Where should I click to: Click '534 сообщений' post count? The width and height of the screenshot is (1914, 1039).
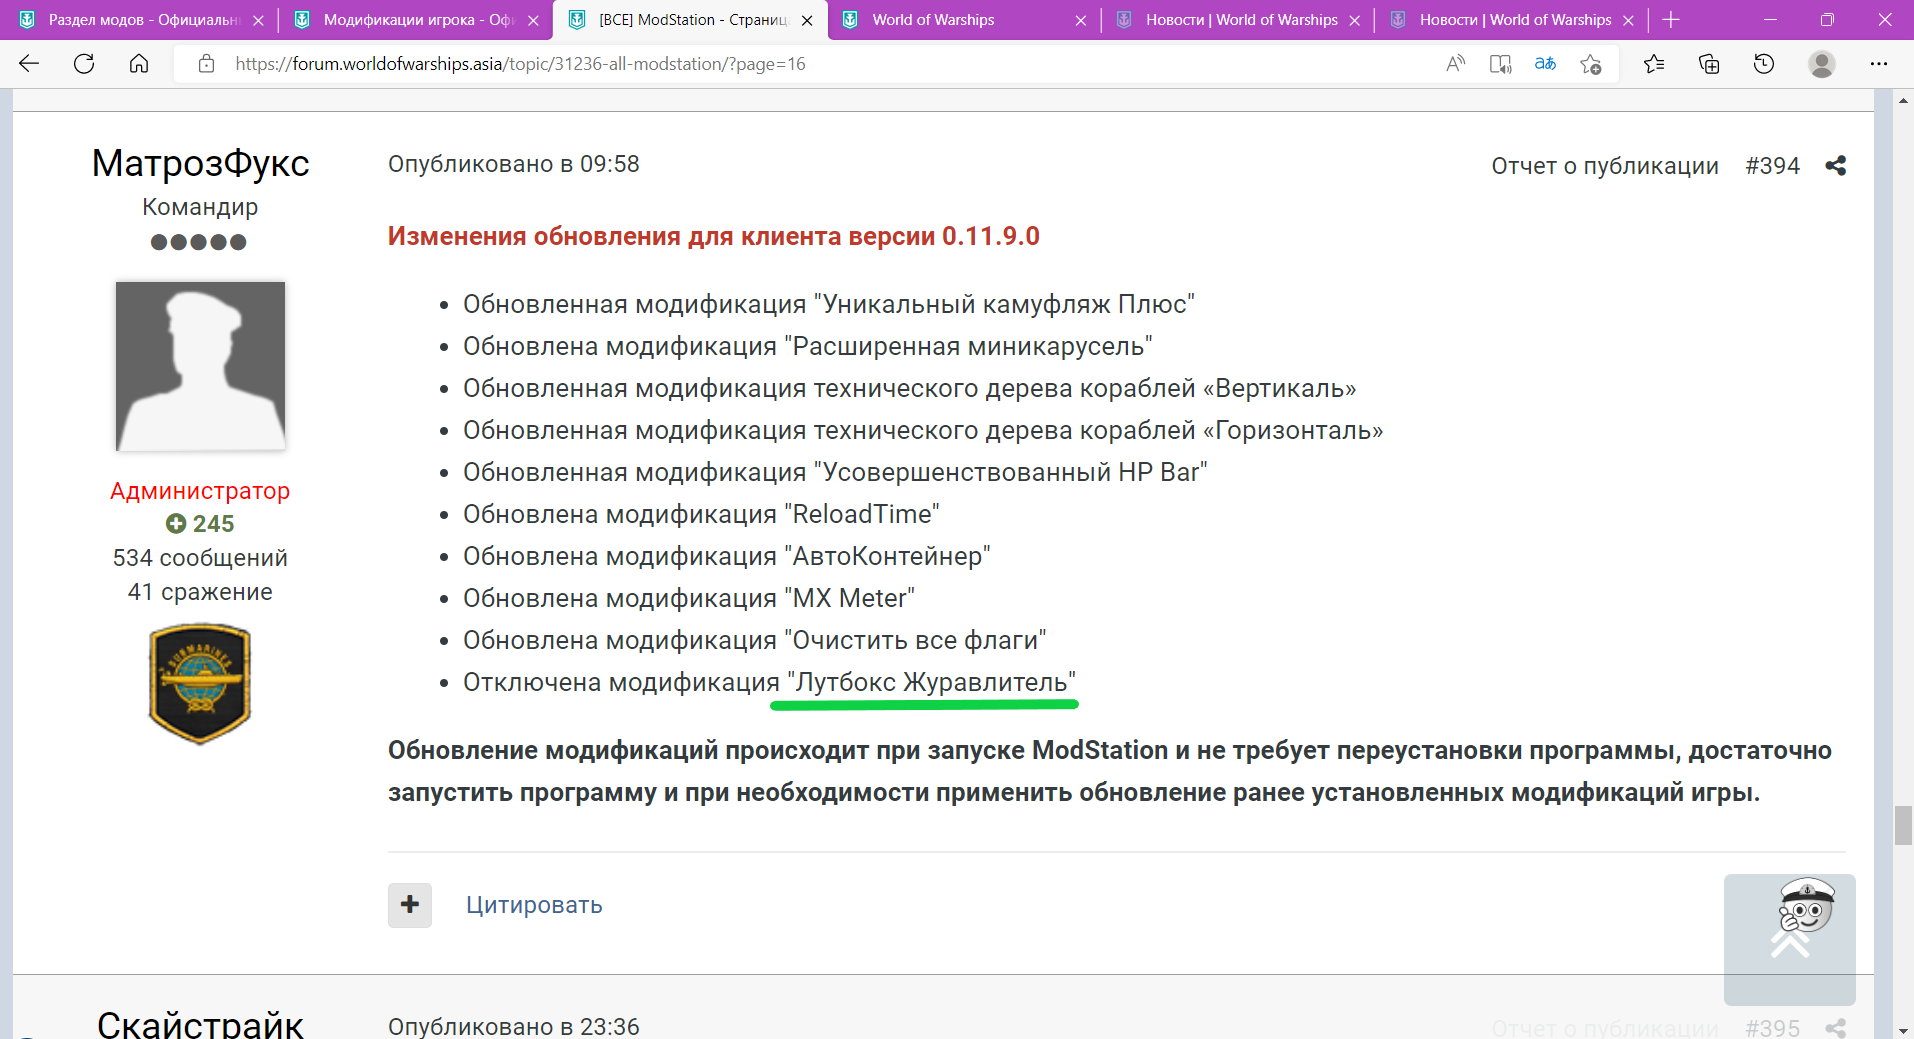[200, 558]
